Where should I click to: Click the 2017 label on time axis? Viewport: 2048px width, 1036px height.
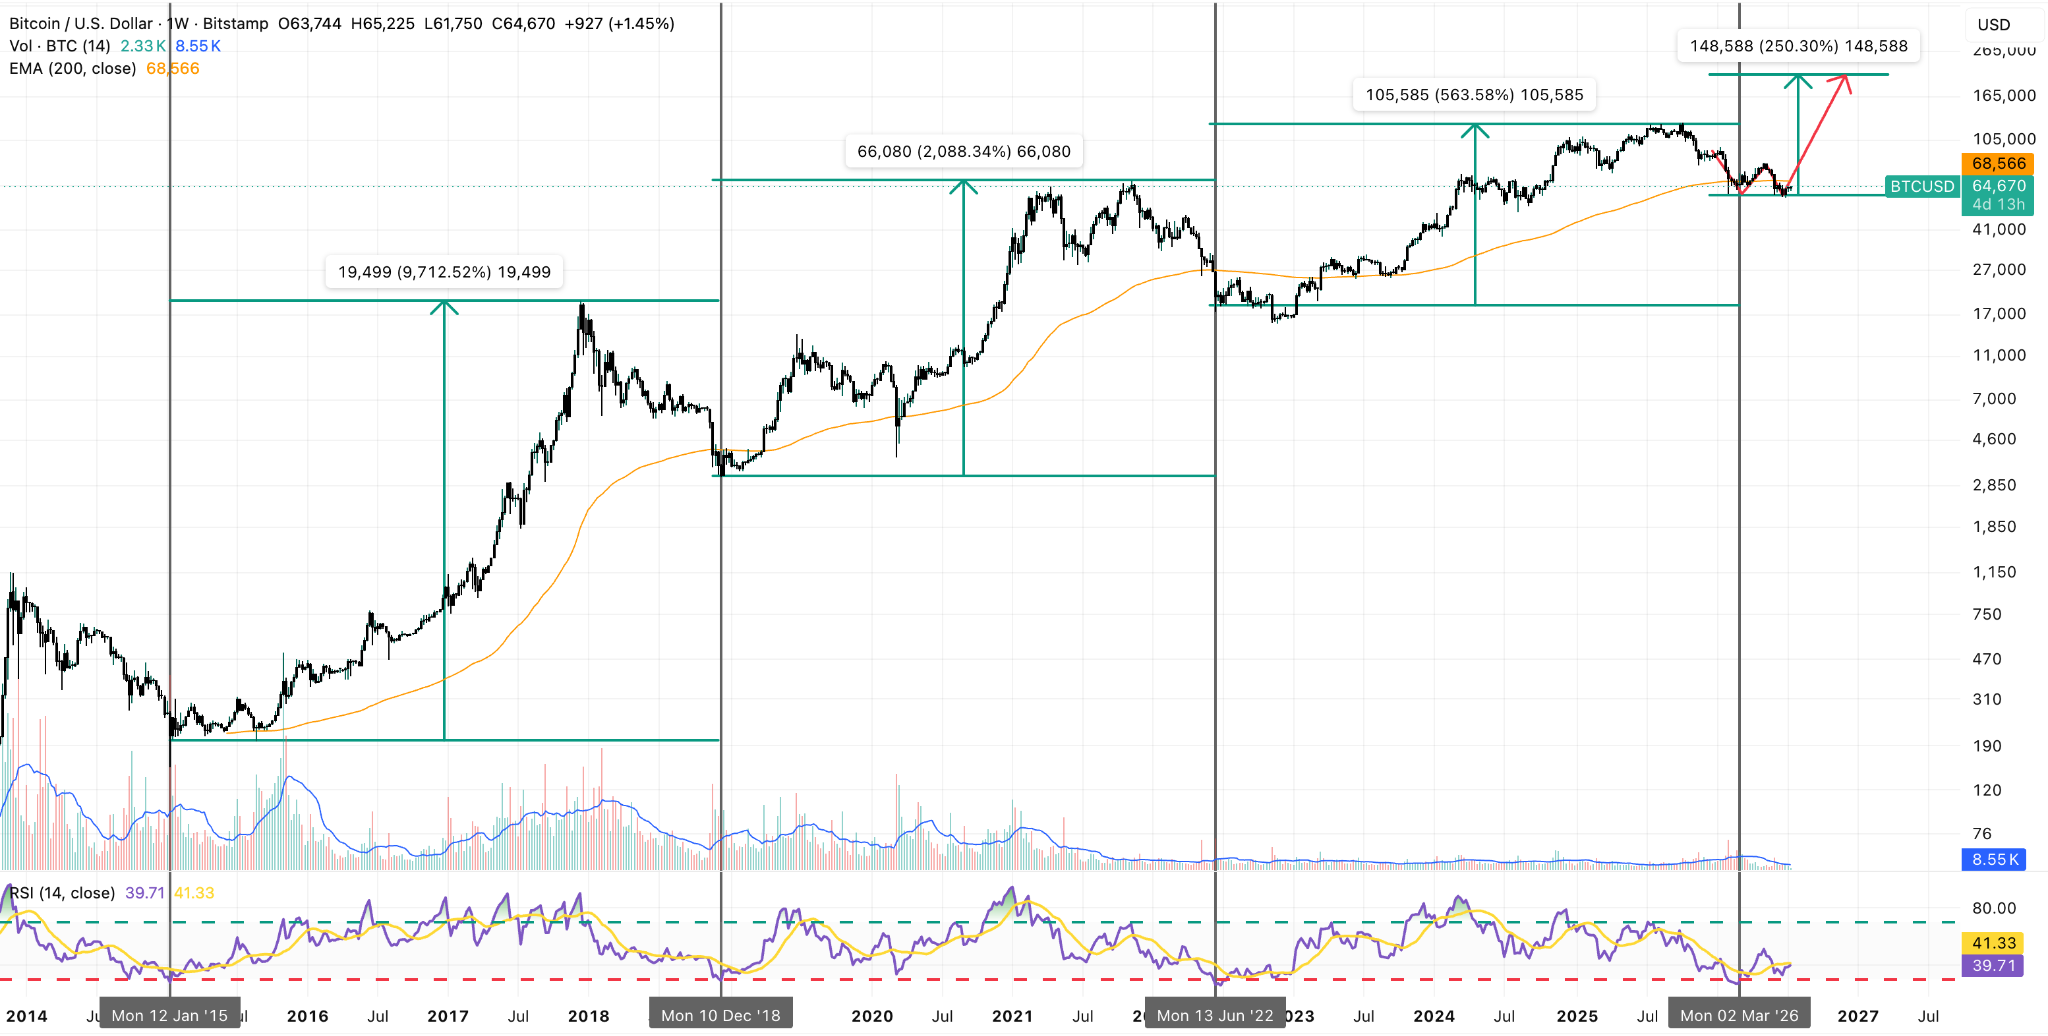(x=448, y=1016)
